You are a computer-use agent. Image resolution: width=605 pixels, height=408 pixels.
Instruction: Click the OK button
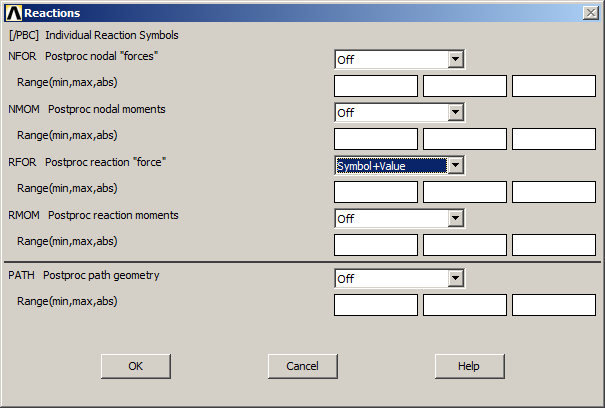(135, 366)
